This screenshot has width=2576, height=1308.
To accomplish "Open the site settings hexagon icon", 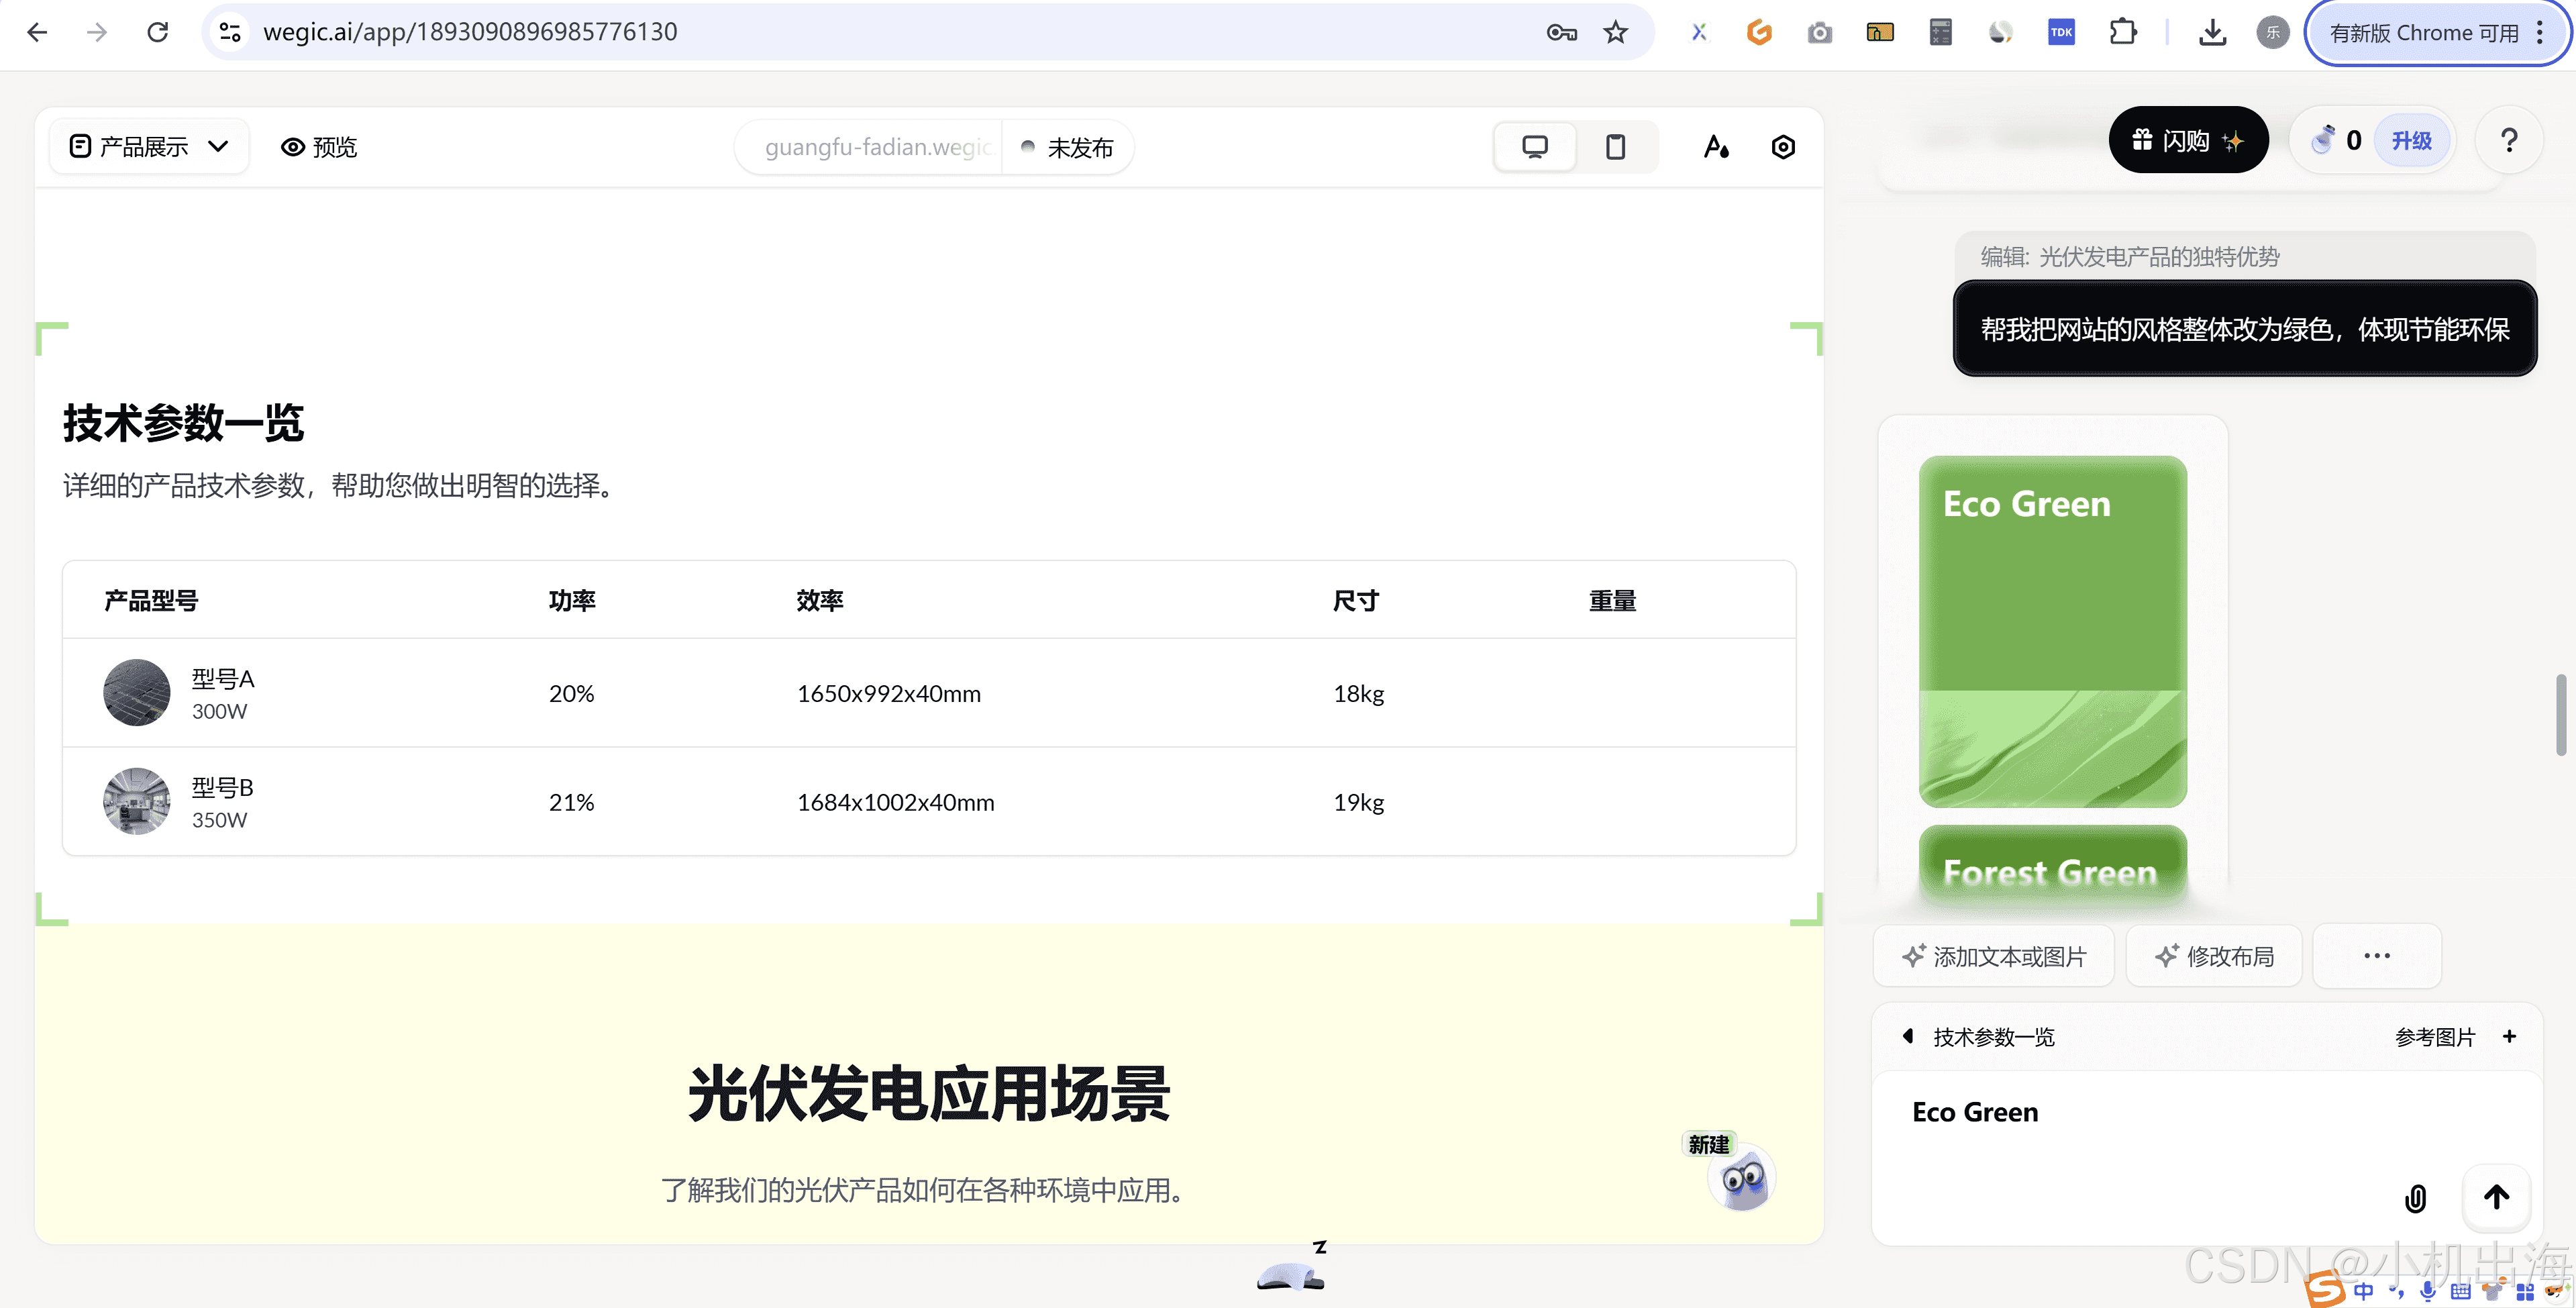I will [x=1783, y=147].
